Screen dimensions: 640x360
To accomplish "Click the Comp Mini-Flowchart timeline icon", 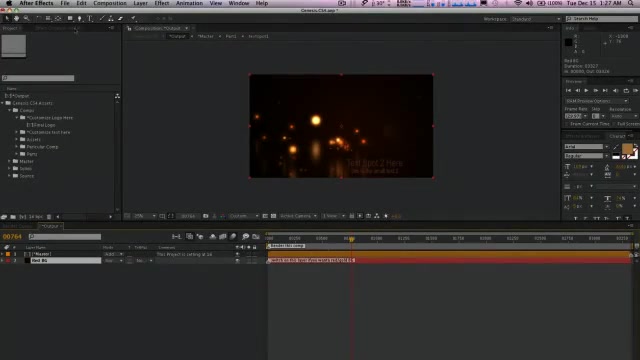I will 176,236.
